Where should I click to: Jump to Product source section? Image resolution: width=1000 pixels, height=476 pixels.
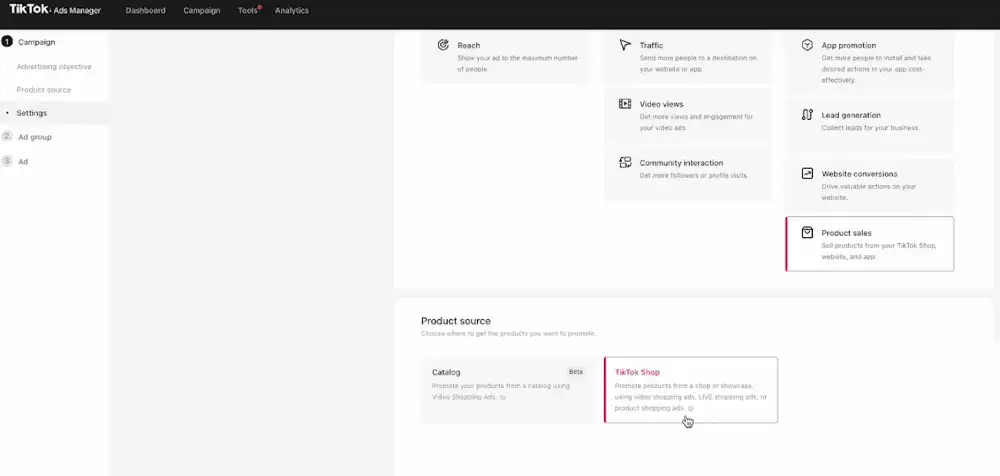(x=44, y=90)
